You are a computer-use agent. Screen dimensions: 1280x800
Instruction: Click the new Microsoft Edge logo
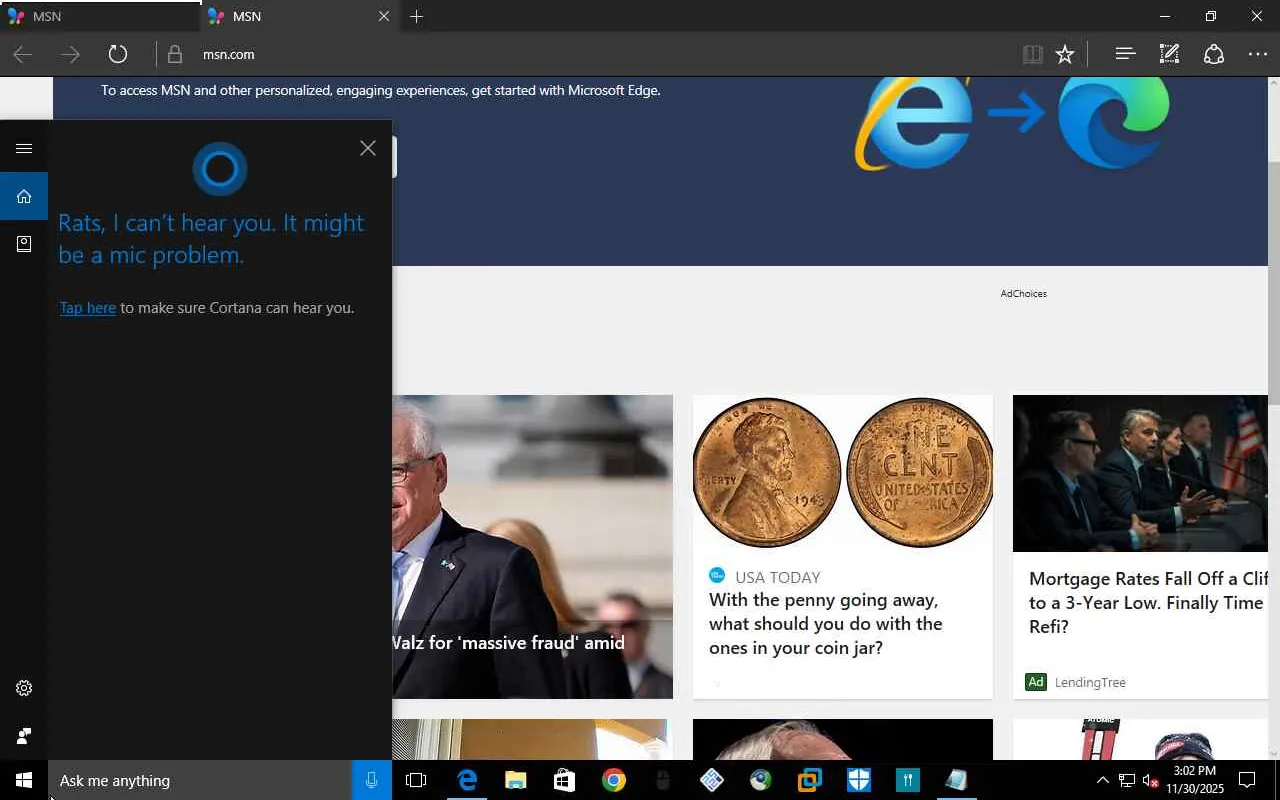point(1113,122)
